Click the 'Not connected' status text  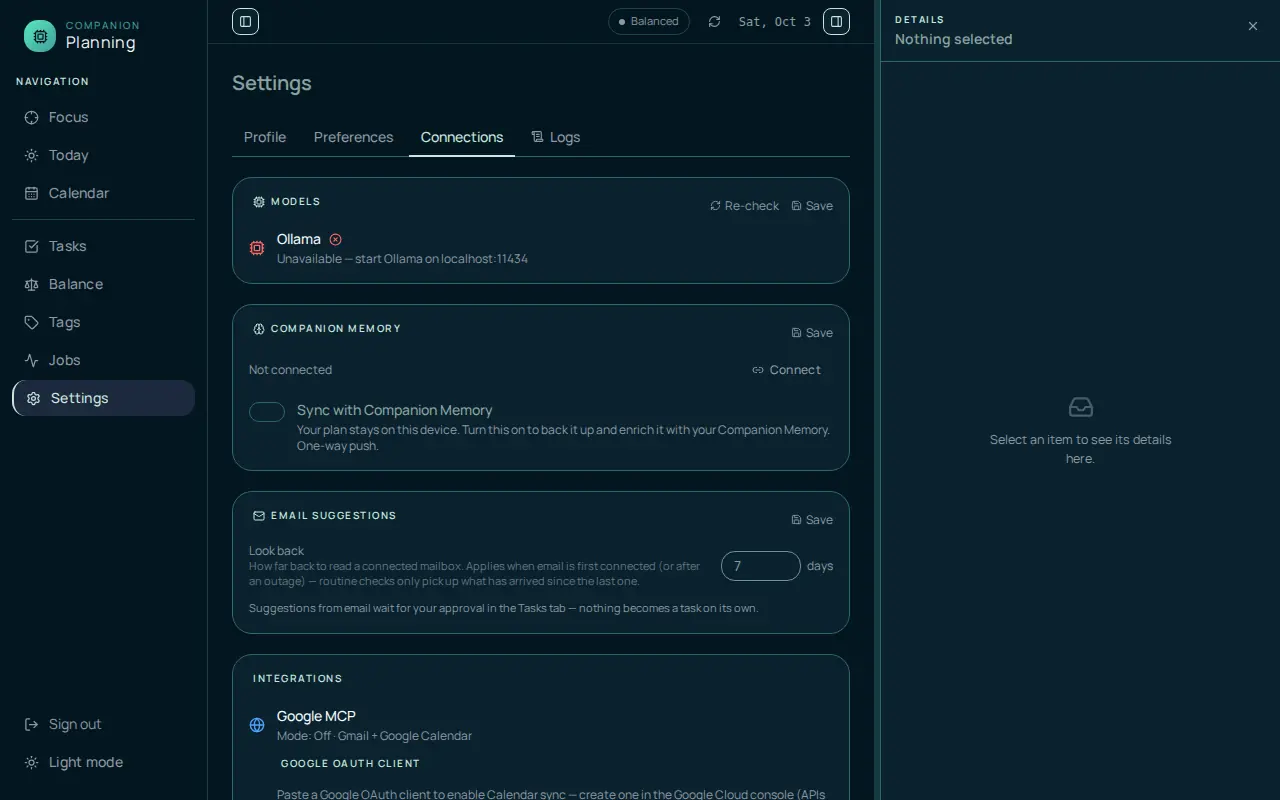[290, 370]
